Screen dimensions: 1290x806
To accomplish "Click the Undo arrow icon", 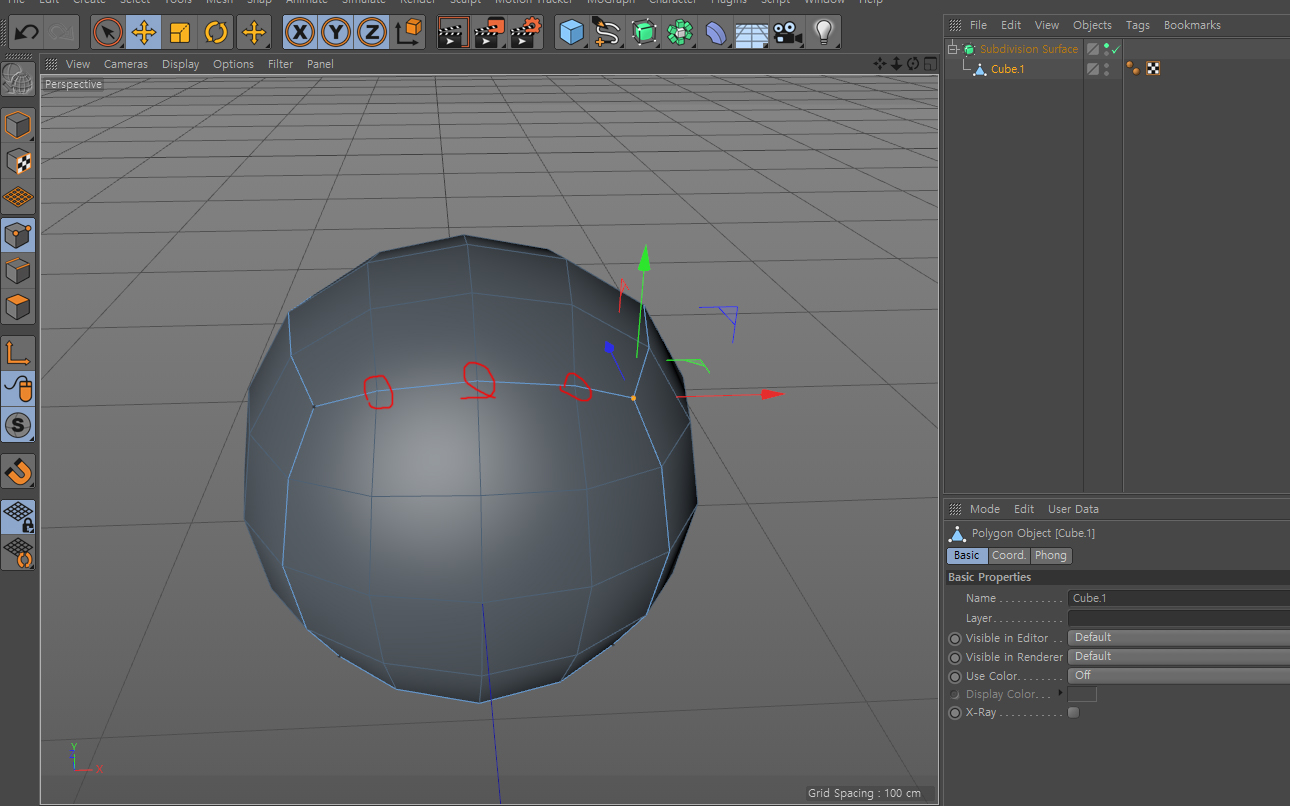I will 26,32.
